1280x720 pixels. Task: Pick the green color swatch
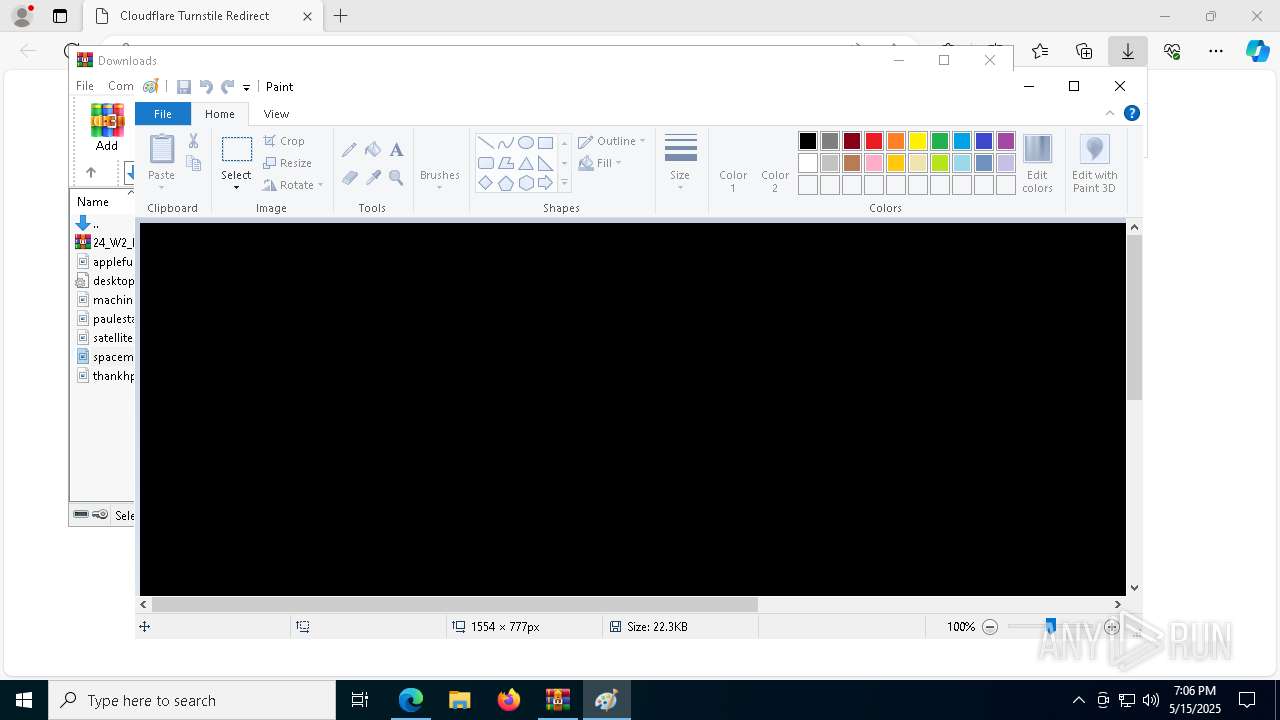(x=940, y=141)
